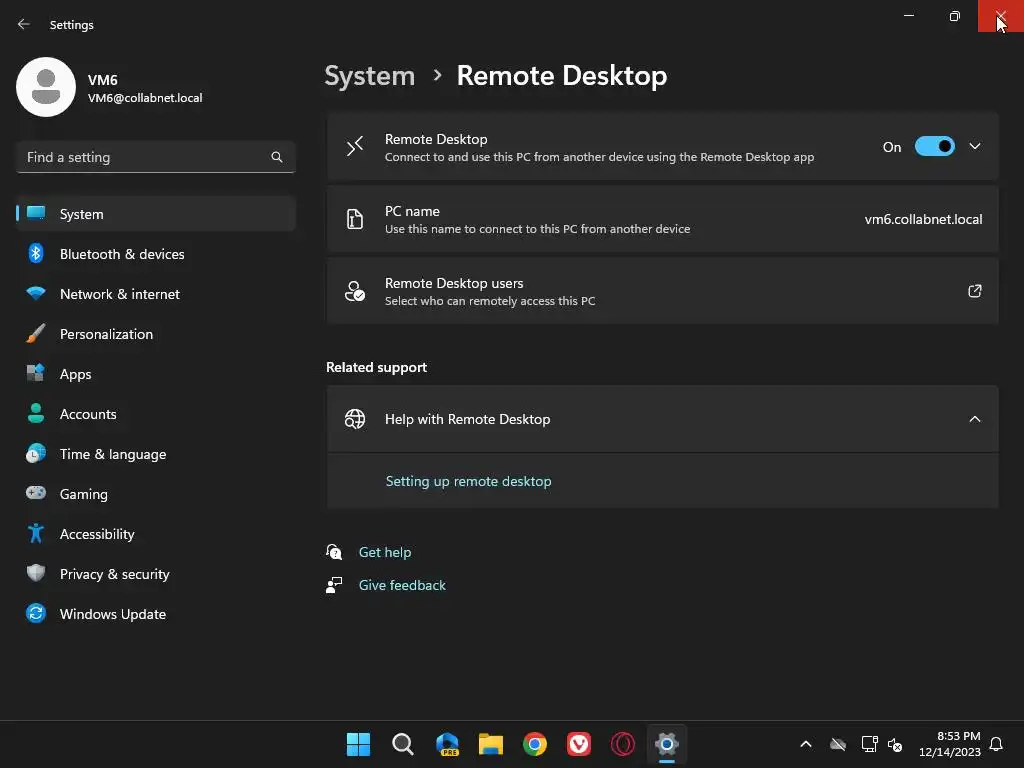Open Time & language settings

click(x=155, y=454)
